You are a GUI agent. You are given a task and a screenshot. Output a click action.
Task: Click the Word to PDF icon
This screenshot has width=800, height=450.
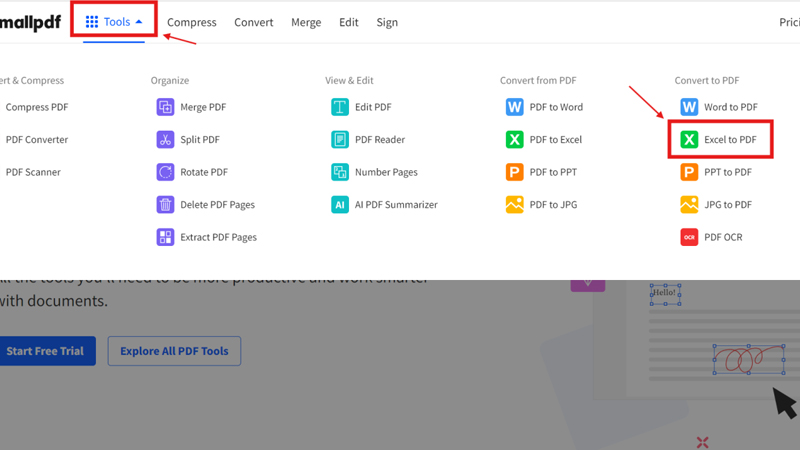coord(689,107)
